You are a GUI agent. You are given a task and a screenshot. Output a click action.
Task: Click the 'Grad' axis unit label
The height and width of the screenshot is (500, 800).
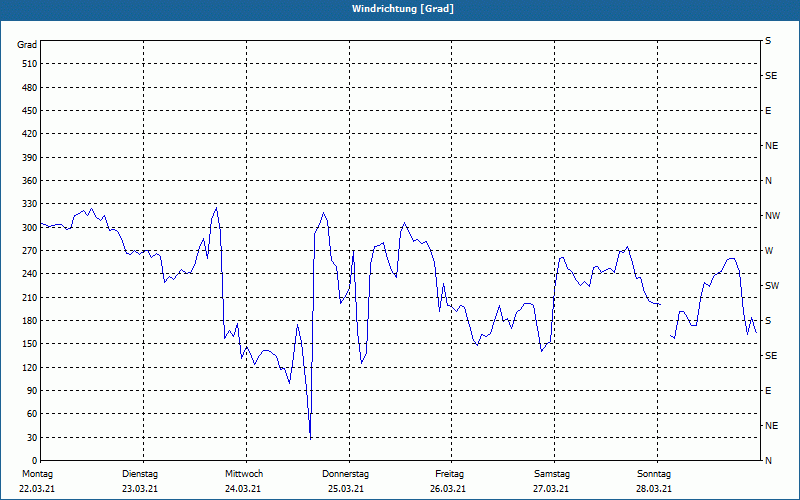click(27, 45)
